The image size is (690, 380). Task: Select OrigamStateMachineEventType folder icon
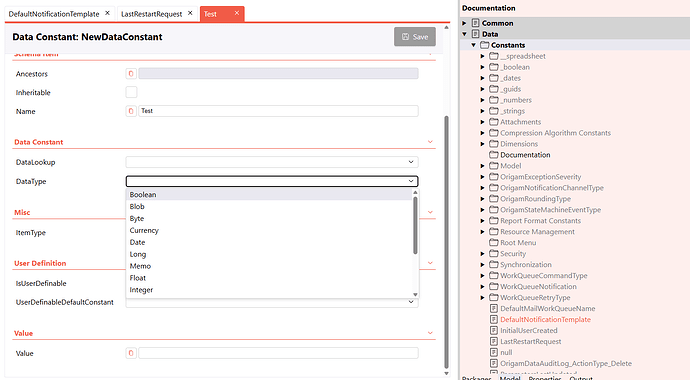coord(494,210)
